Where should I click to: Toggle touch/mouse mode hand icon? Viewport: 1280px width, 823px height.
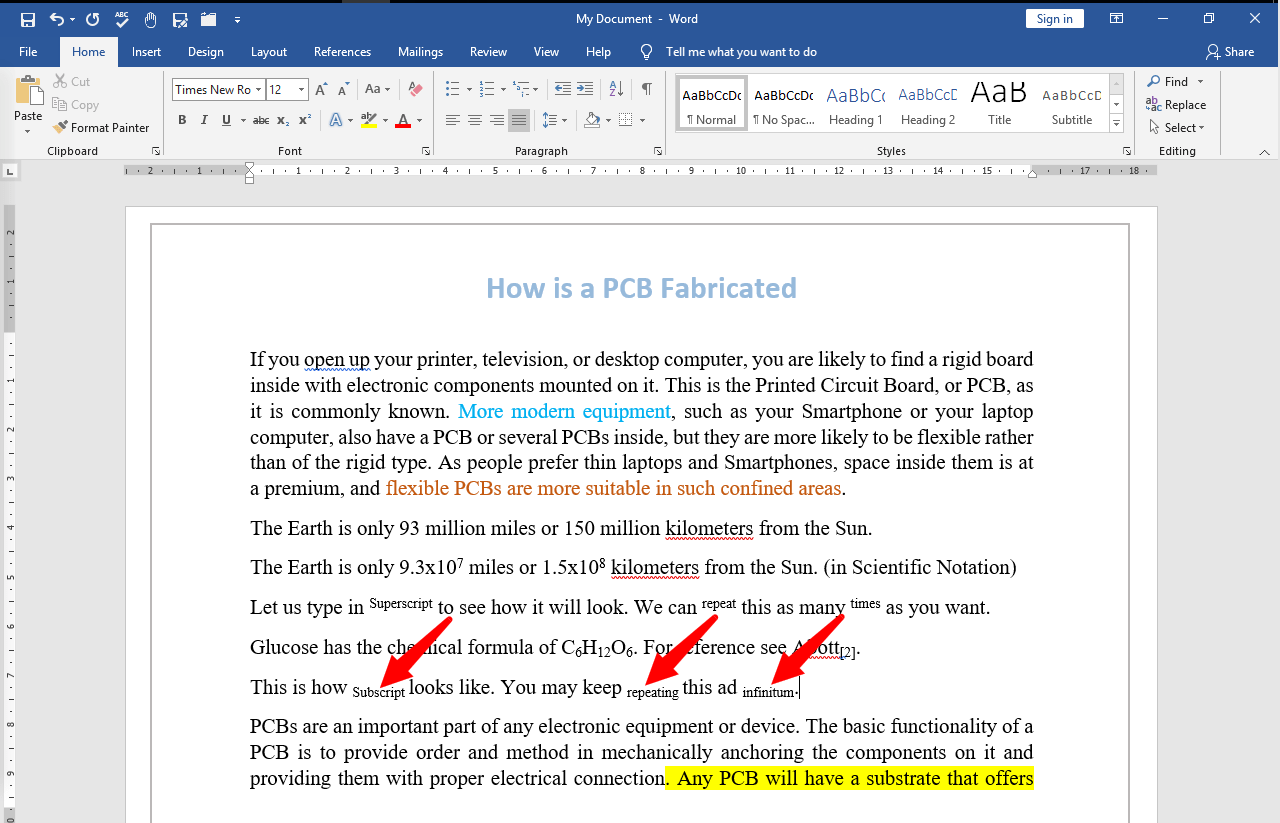click(x=151, y=19)
